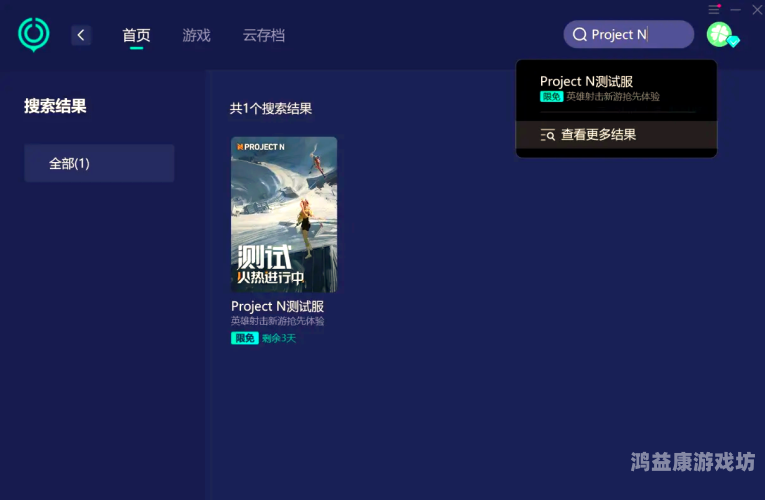Click the magnifier icon in search box
Viewport: 765px width, 500px height.
(x=580, y=34)
